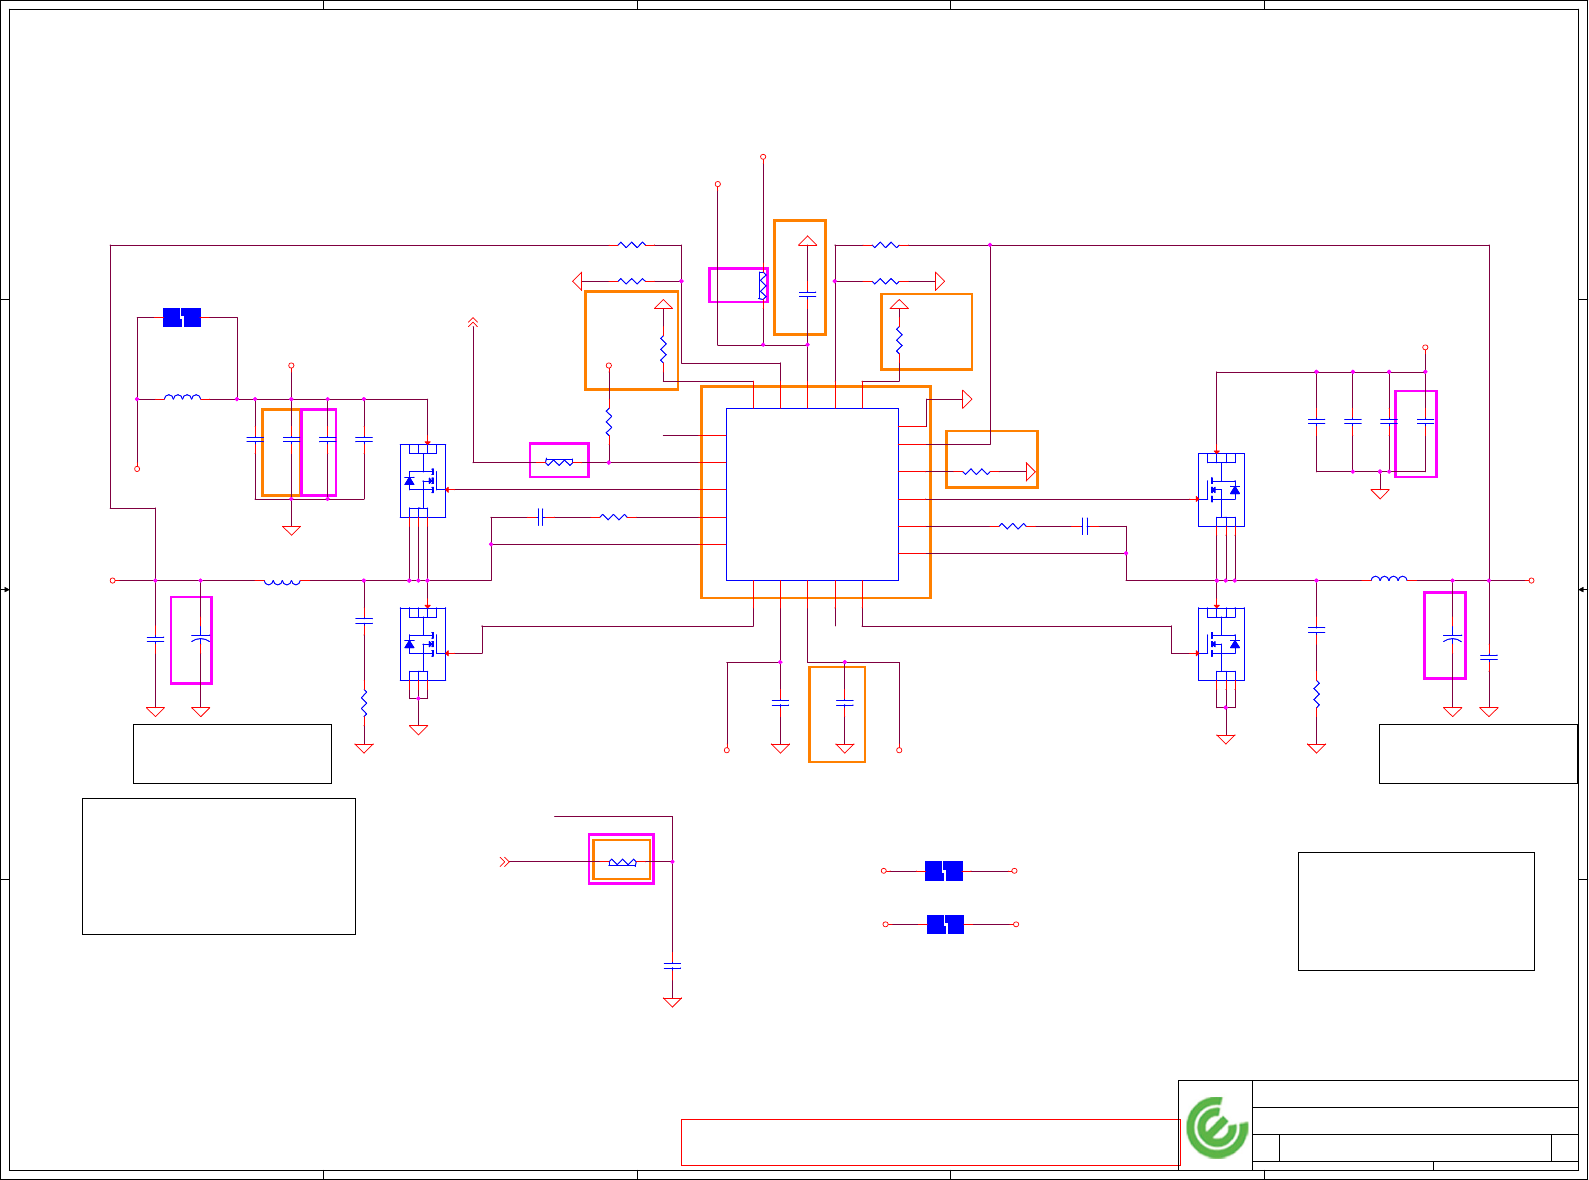Select series resistor on IC's left RC network
Screen dimensions: 1589x1180
click(x=613, y=517)
